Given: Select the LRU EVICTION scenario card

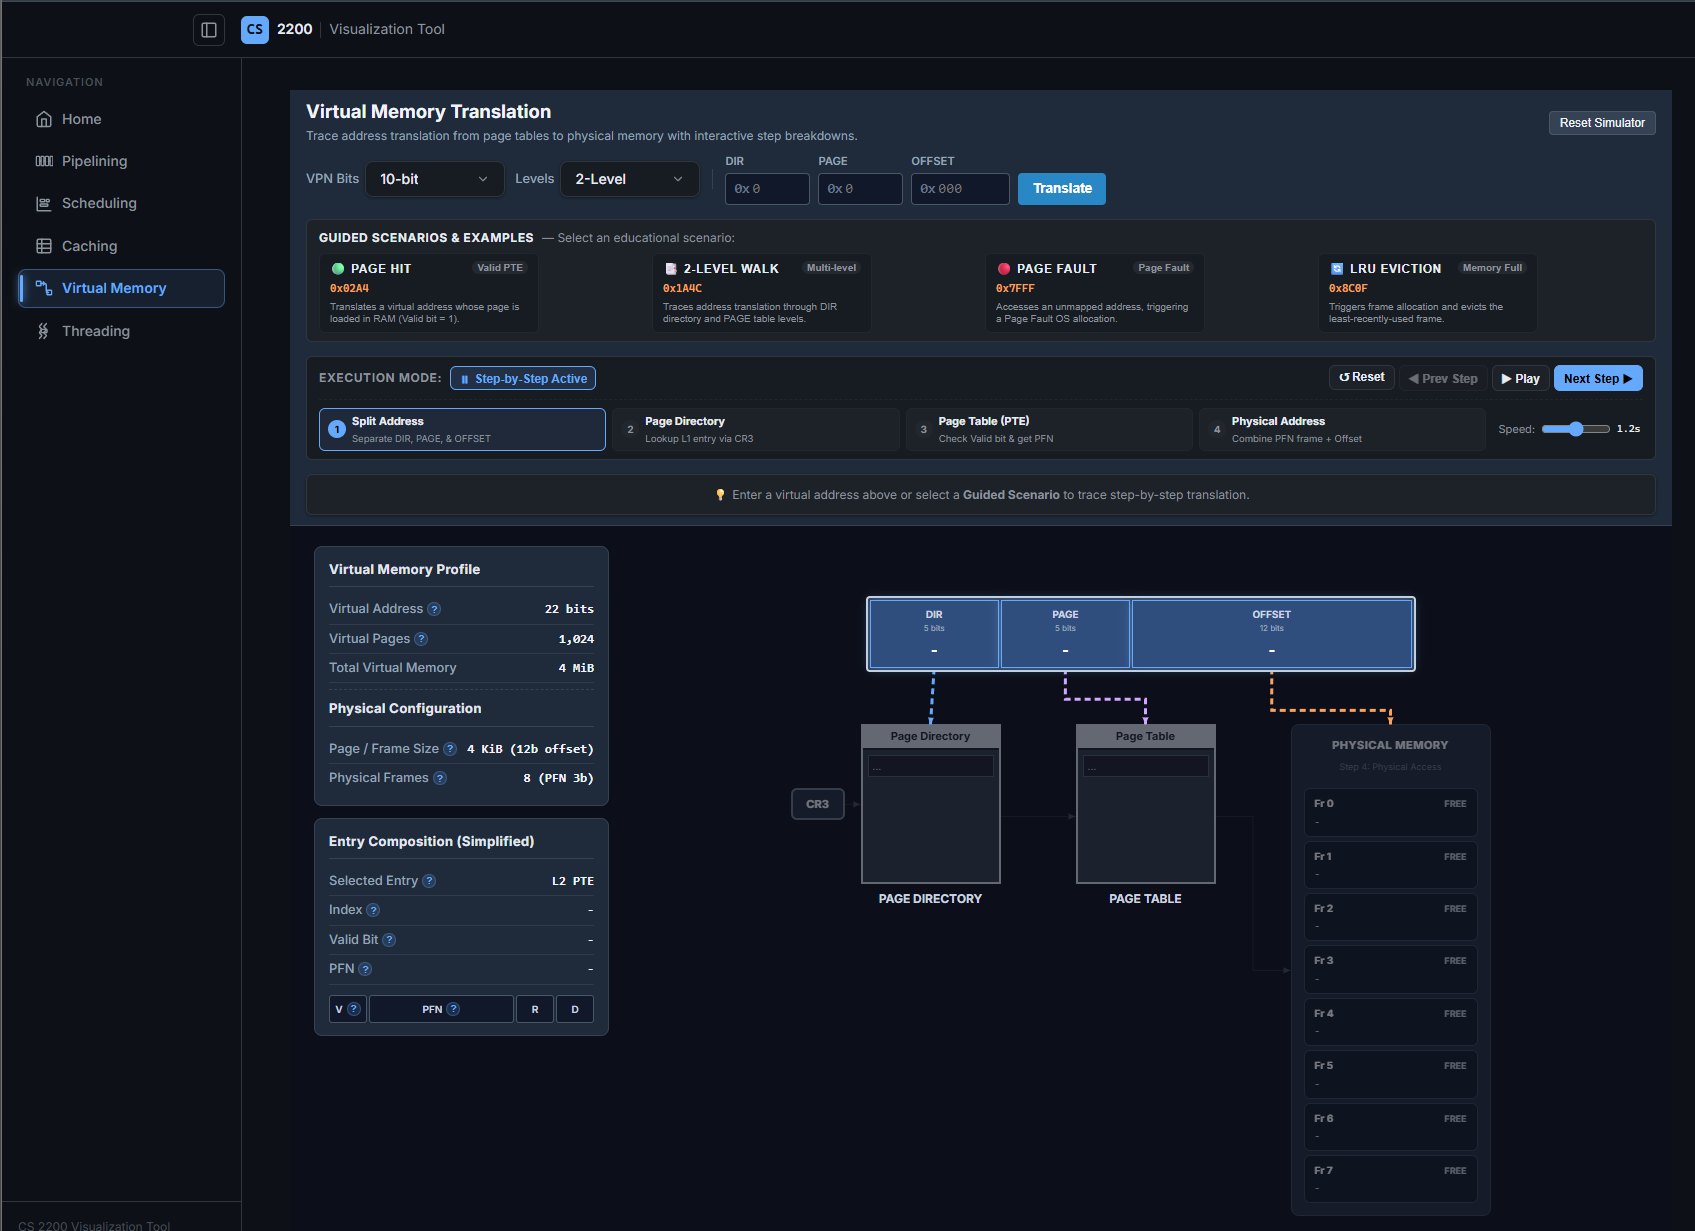Looking at the screenshot, I should (x=1428, y=293).
